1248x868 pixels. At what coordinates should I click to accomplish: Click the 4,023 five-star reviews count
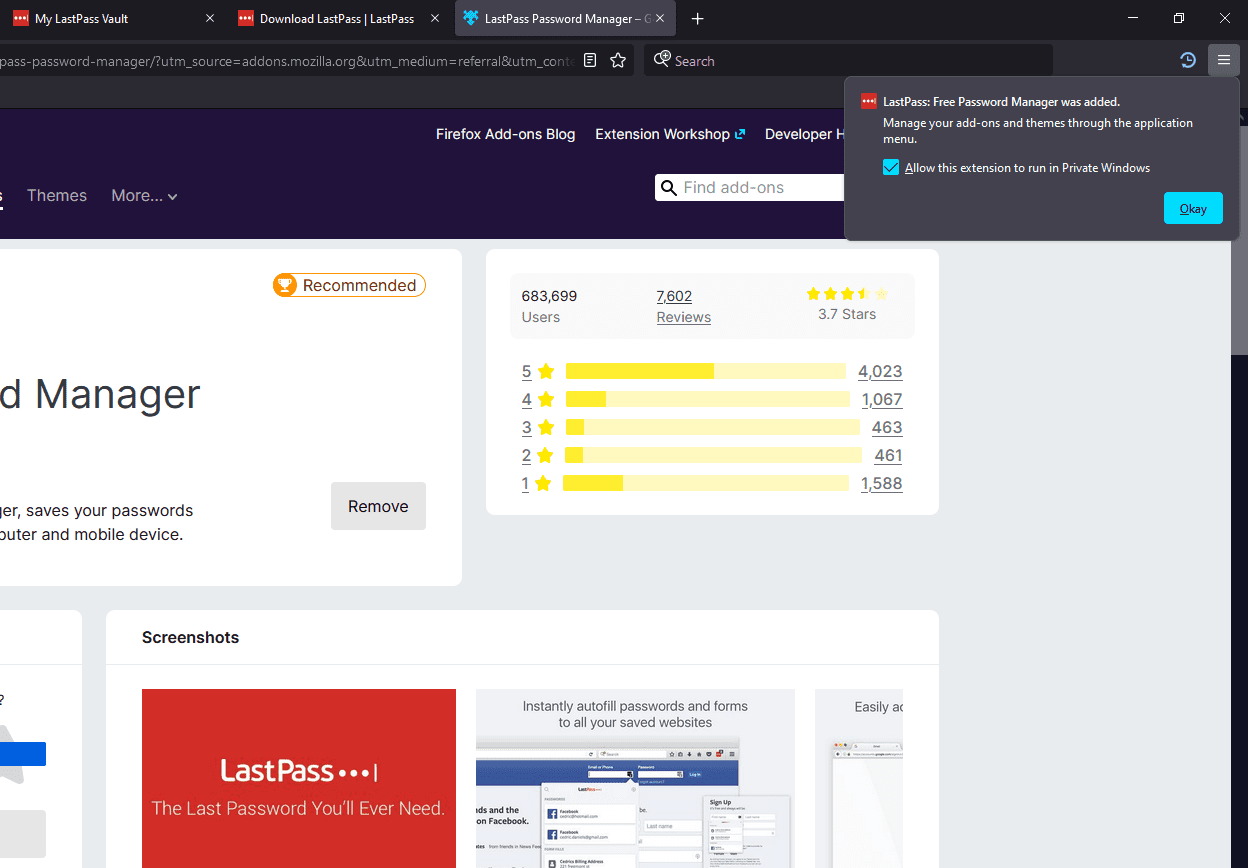tap(880, 371)
